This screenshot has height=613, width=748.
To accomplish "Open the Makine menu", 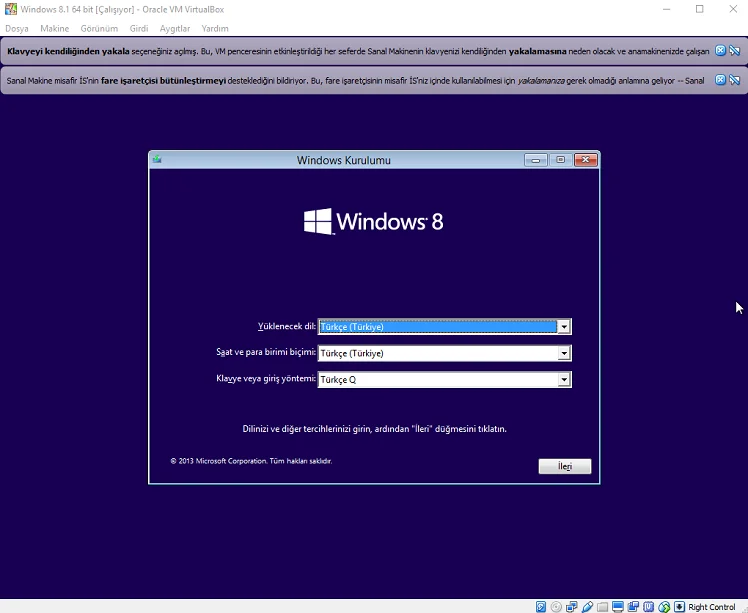I will (55, 29).
